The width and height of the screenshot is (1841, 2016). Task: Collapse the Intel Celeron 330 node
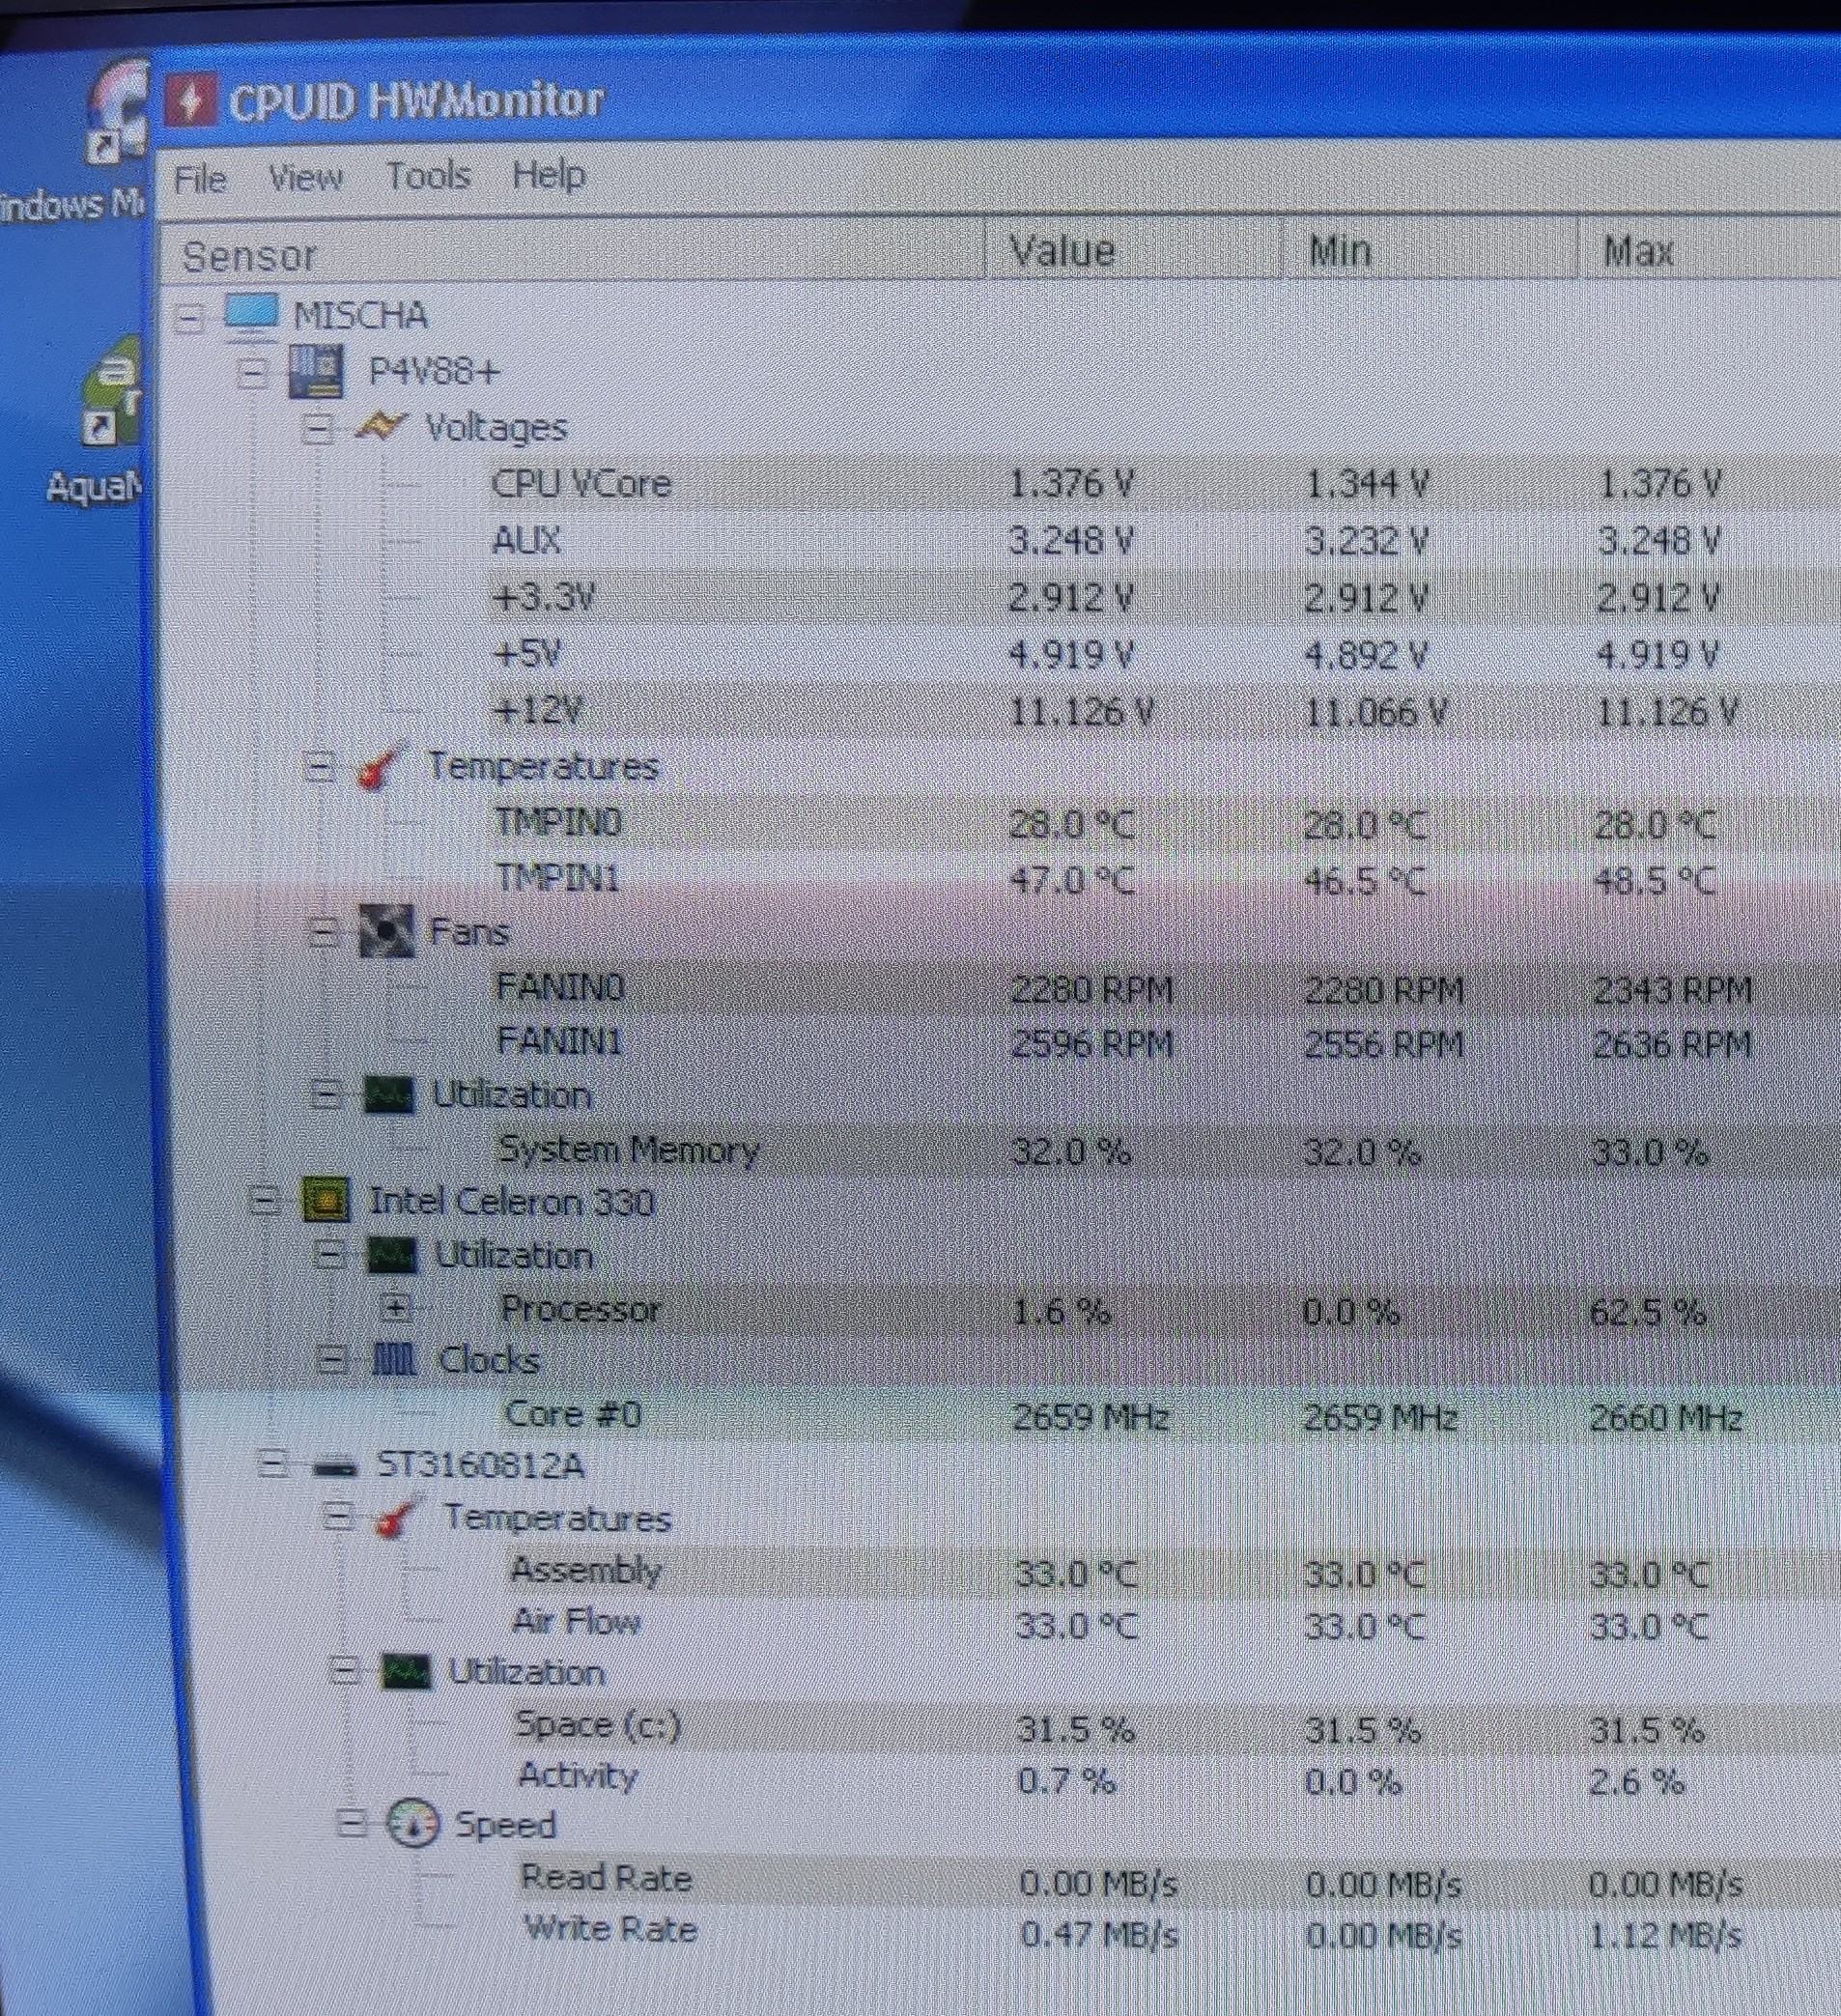tap(264, 1200)
